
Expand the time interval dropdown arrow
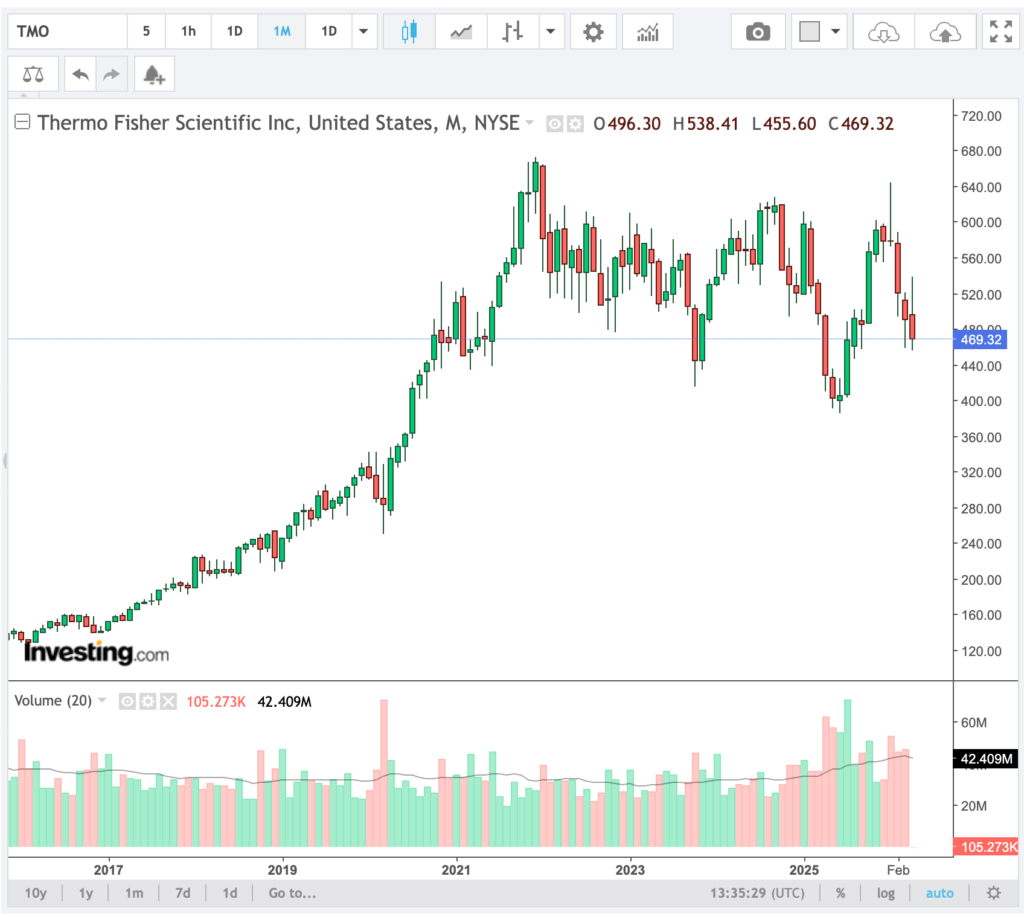(363, 31)
